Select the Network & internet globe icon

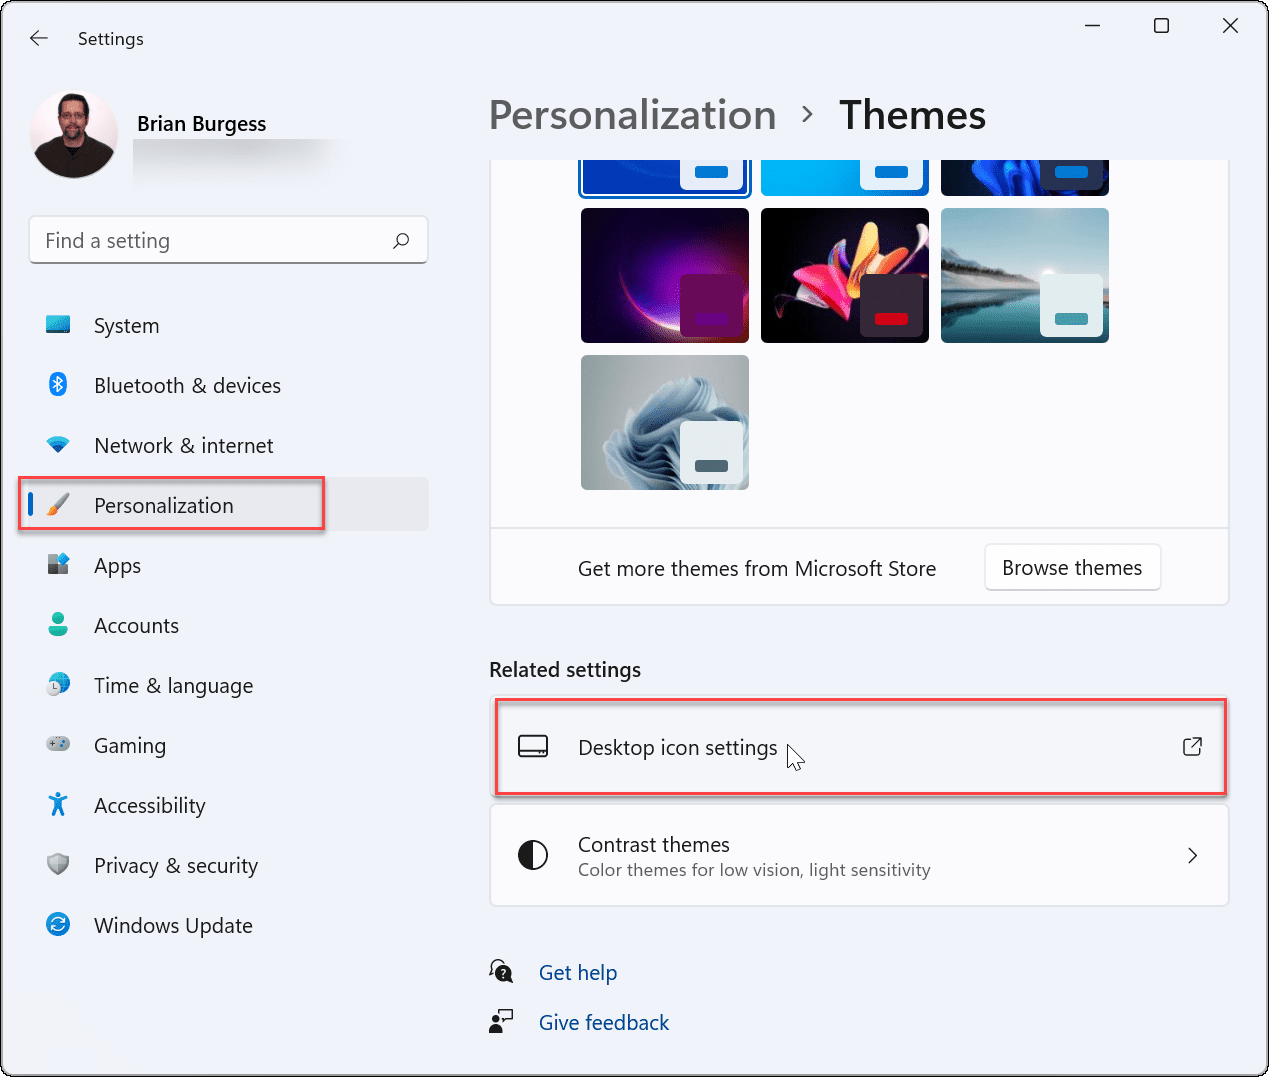coord(58,445)
